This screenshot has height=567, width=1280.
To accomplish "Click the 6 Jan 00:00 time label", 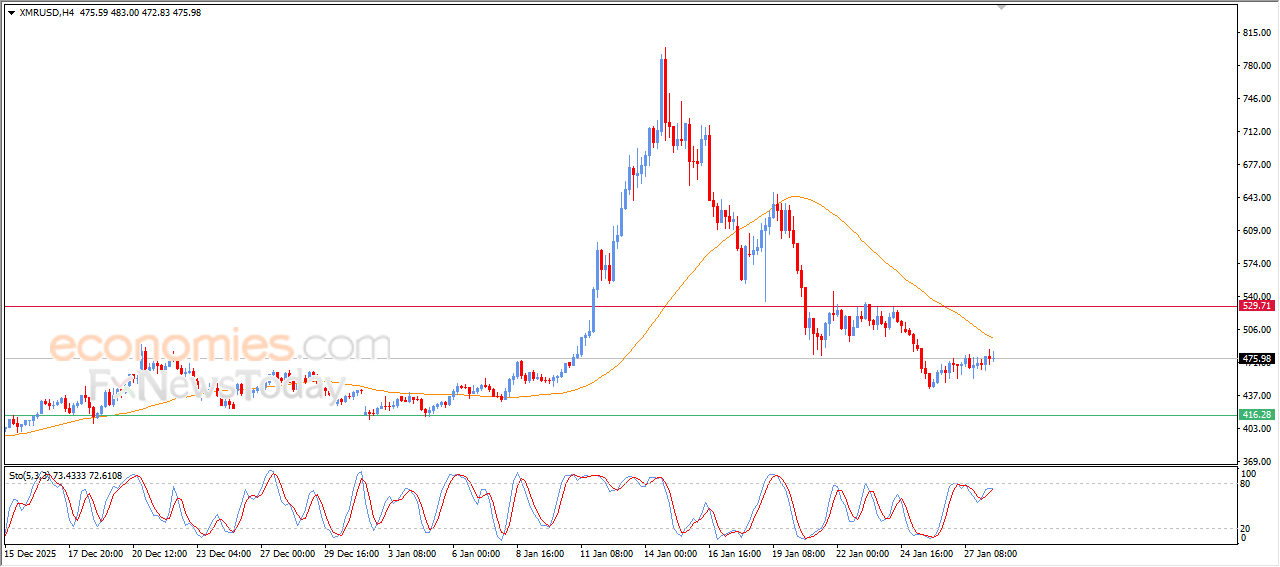I will (475, 553).
